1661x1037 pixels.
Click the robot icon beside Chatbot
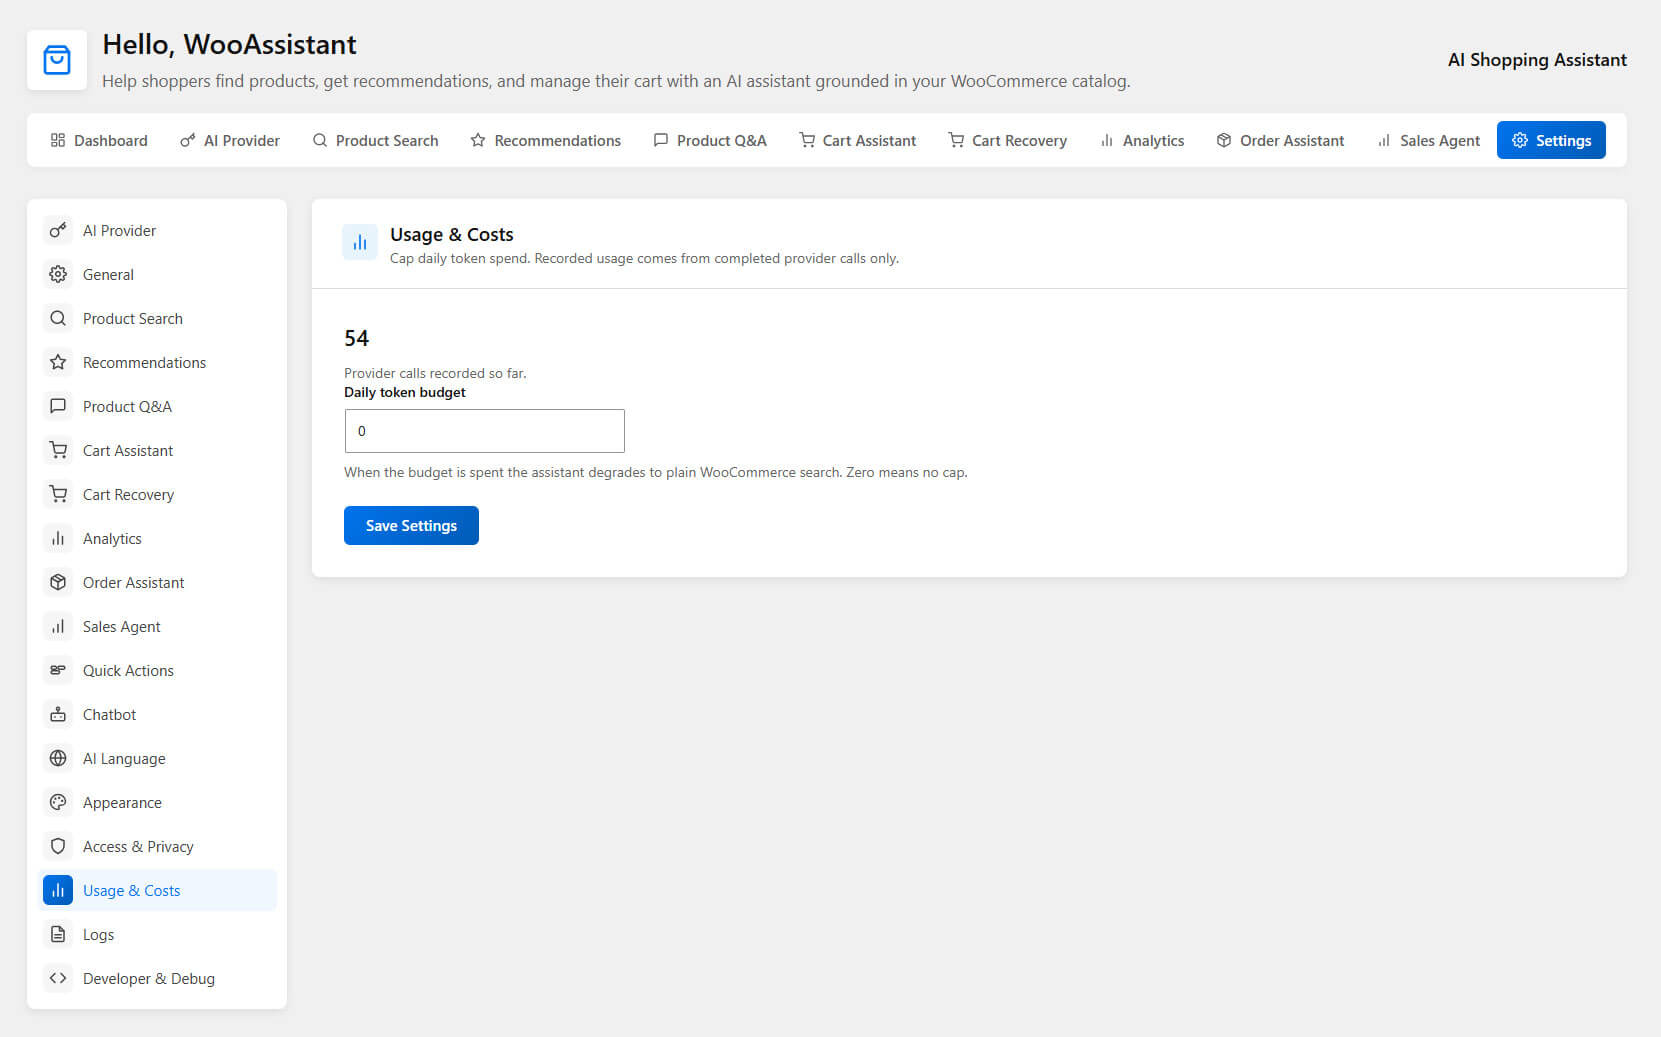click(x=58, y=714)
